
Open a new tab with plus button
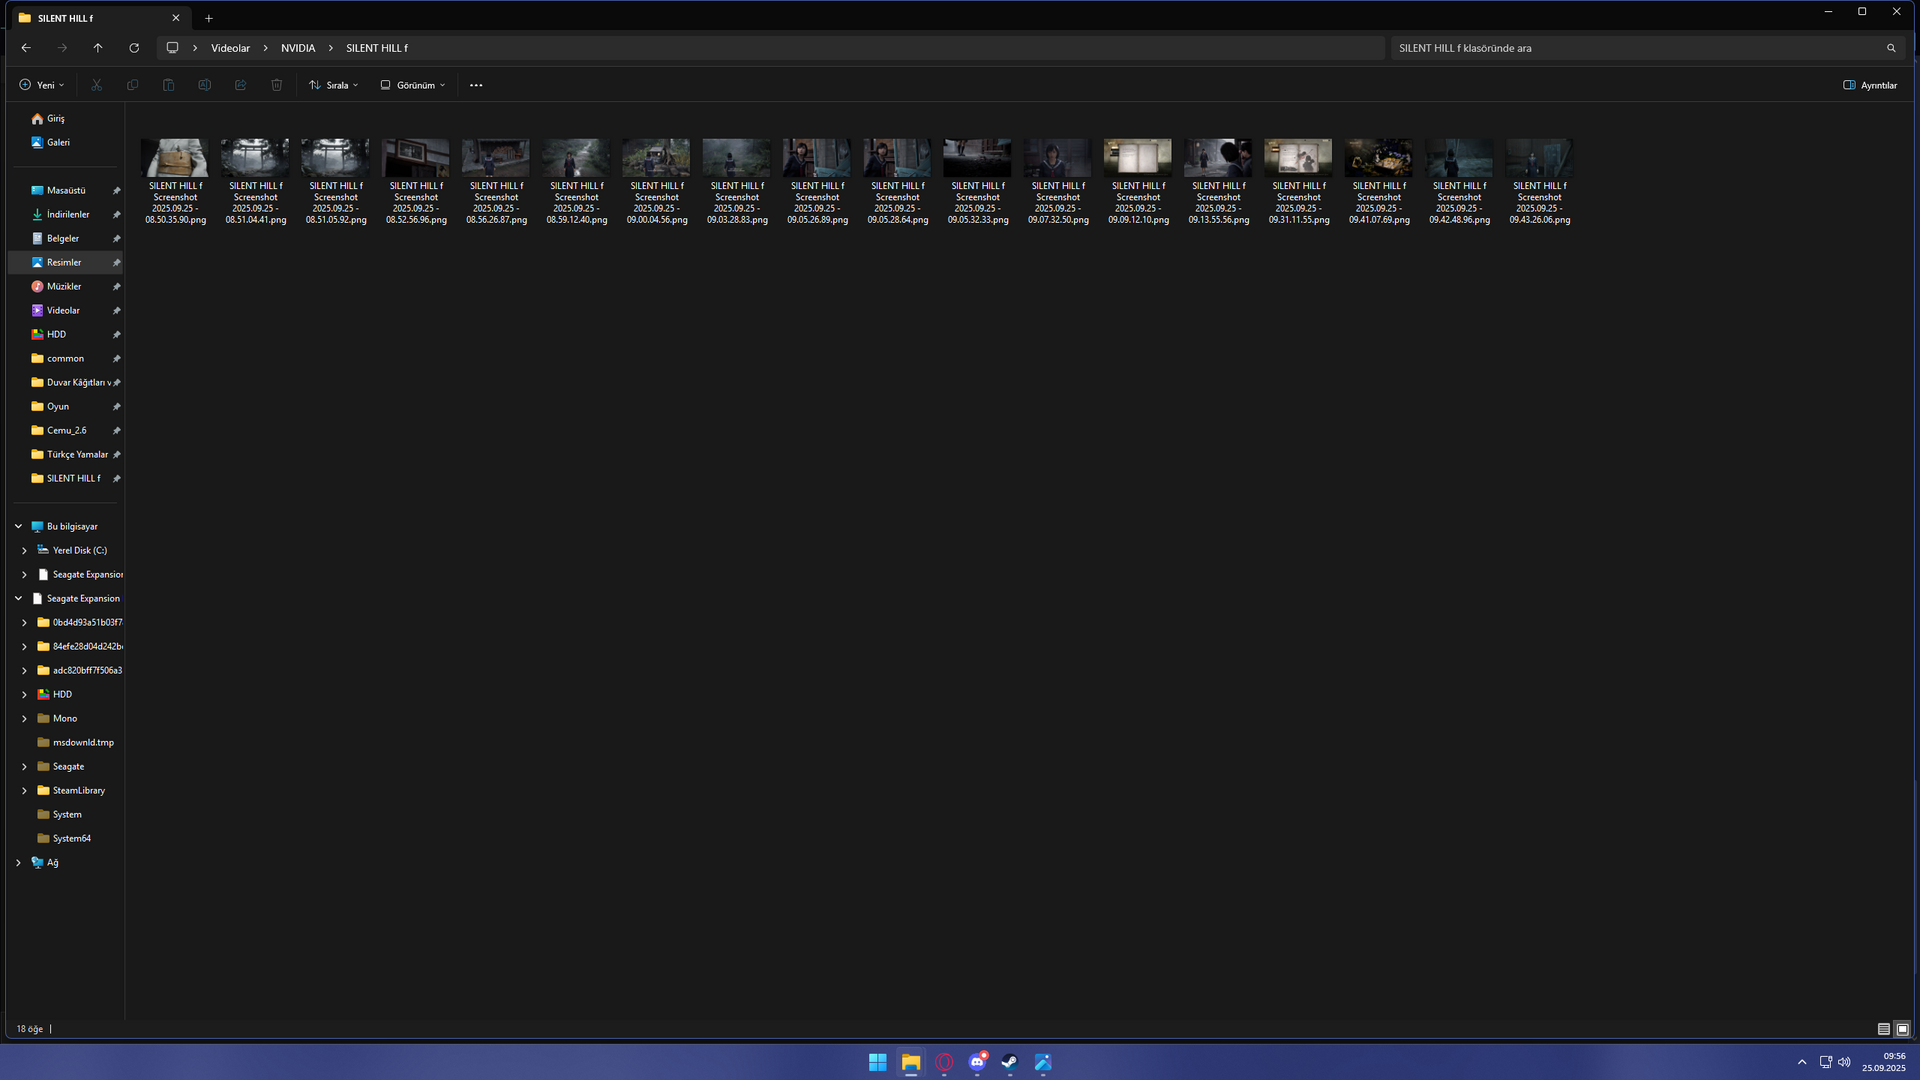click(x=209, y=18)
